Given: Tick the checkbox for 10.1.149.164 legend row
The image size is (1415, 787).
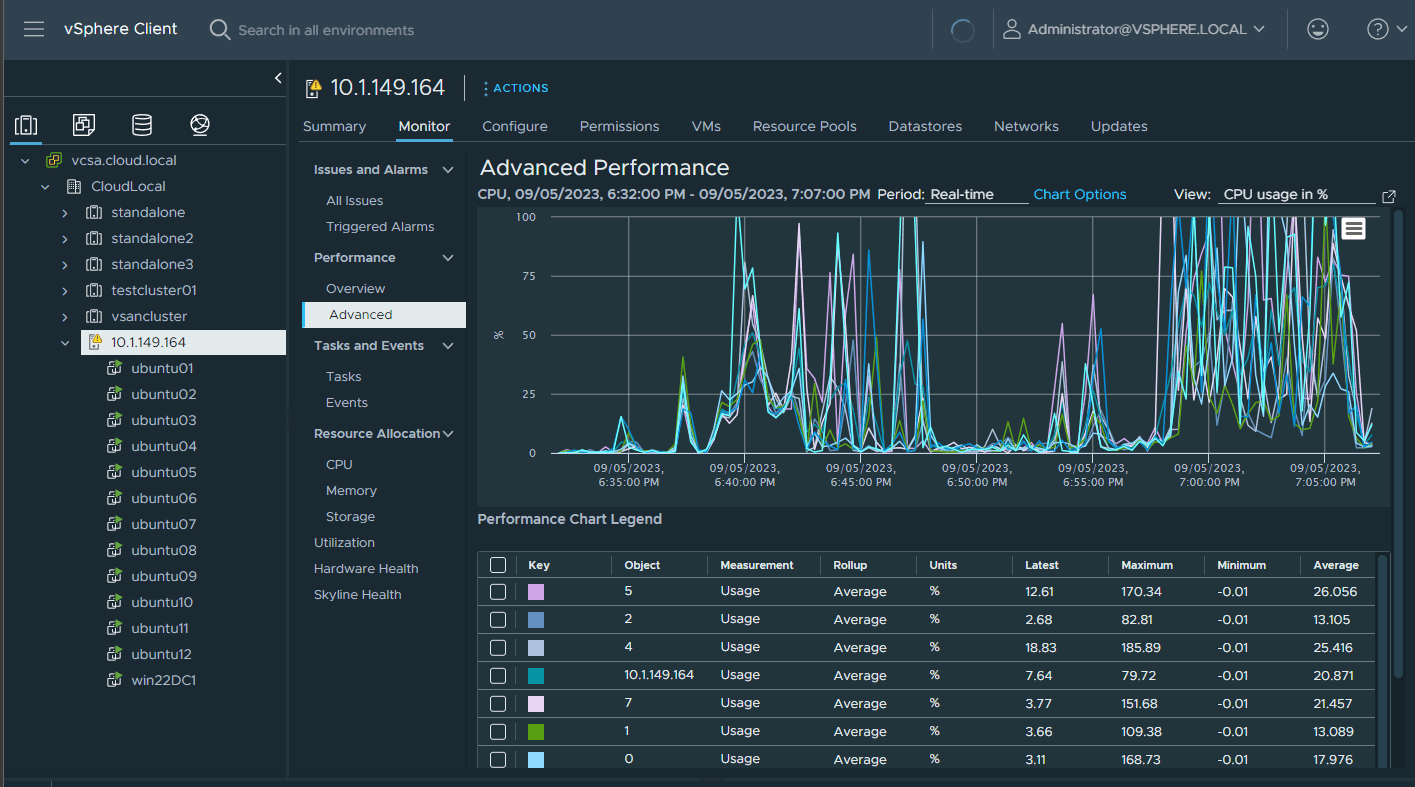Looking at the screenshot, I should pos(498,676).
